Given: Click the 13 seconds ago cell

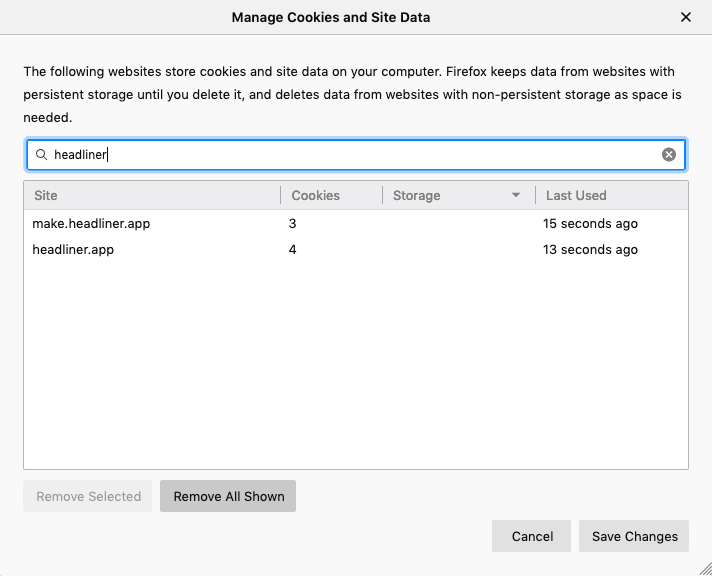Looking at the screenshot, I should pos(590,249).
